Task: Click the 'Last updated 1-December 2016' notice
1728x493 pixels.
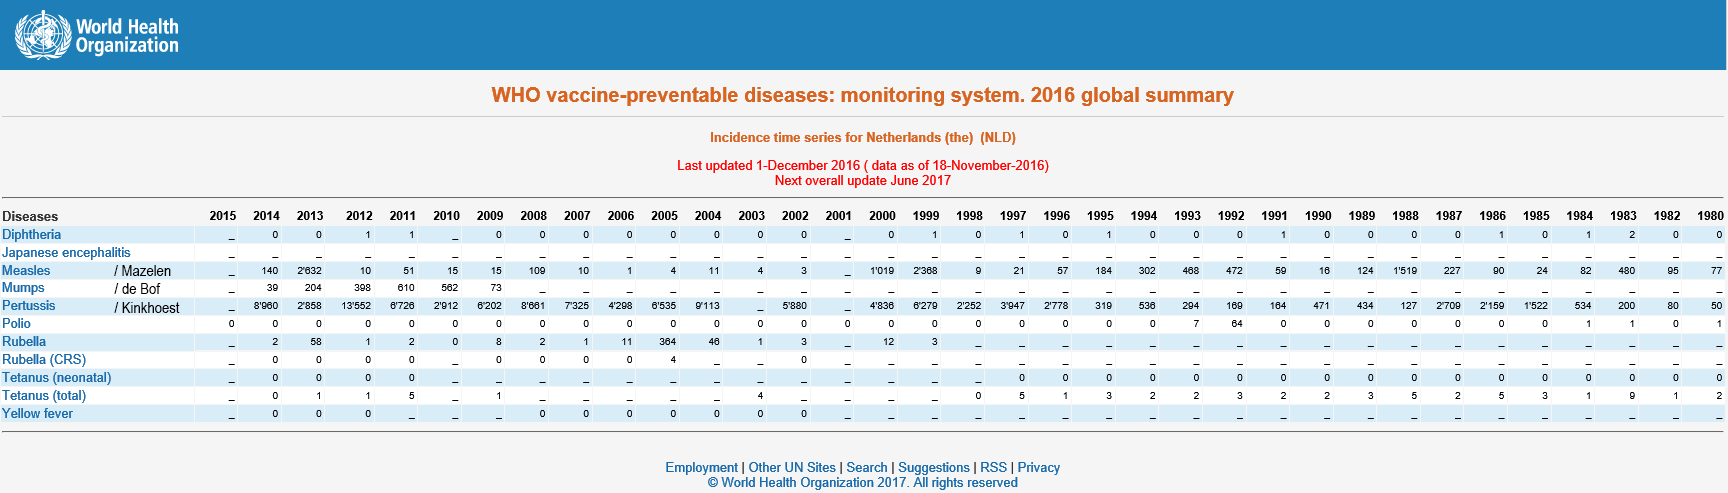Action: tap(862, 166)
